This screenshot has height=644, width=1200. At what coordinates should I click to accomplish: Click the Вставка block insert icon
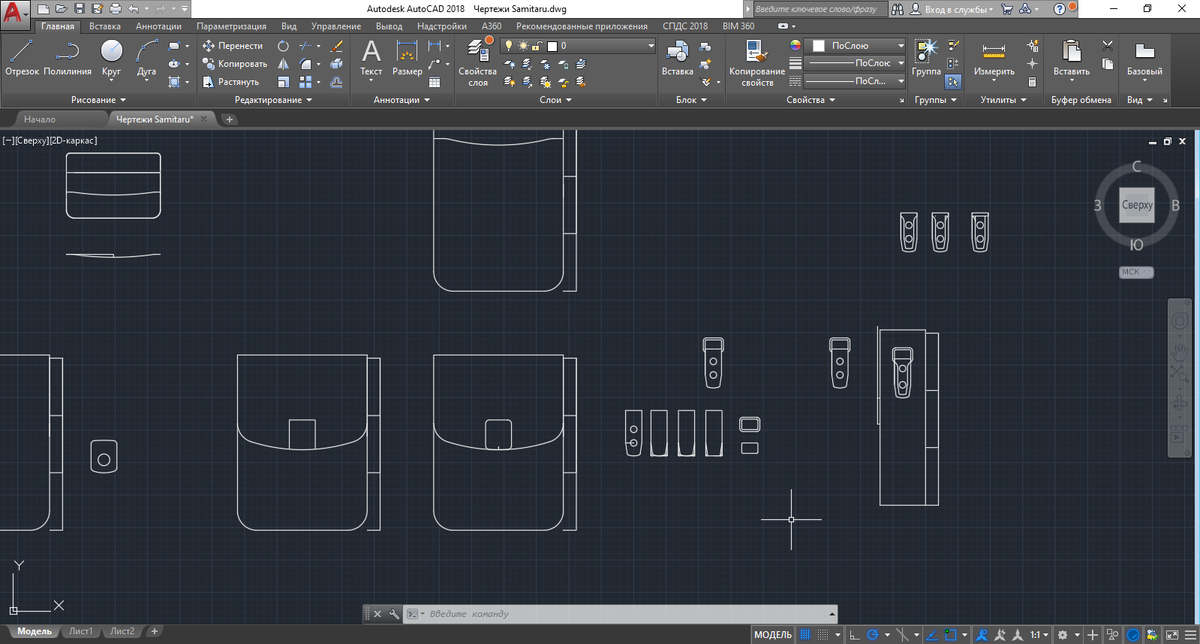point(677,58)
